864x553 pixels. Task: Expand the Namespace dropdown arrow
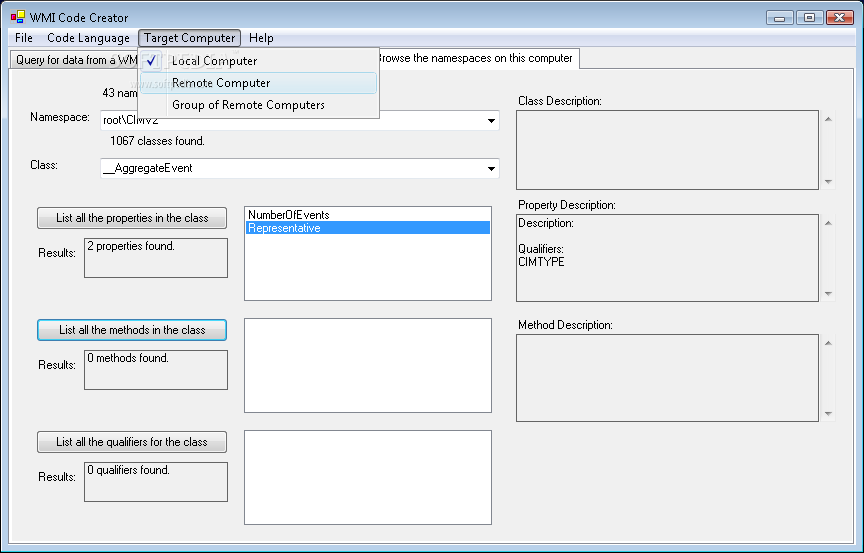pos(491,121)
